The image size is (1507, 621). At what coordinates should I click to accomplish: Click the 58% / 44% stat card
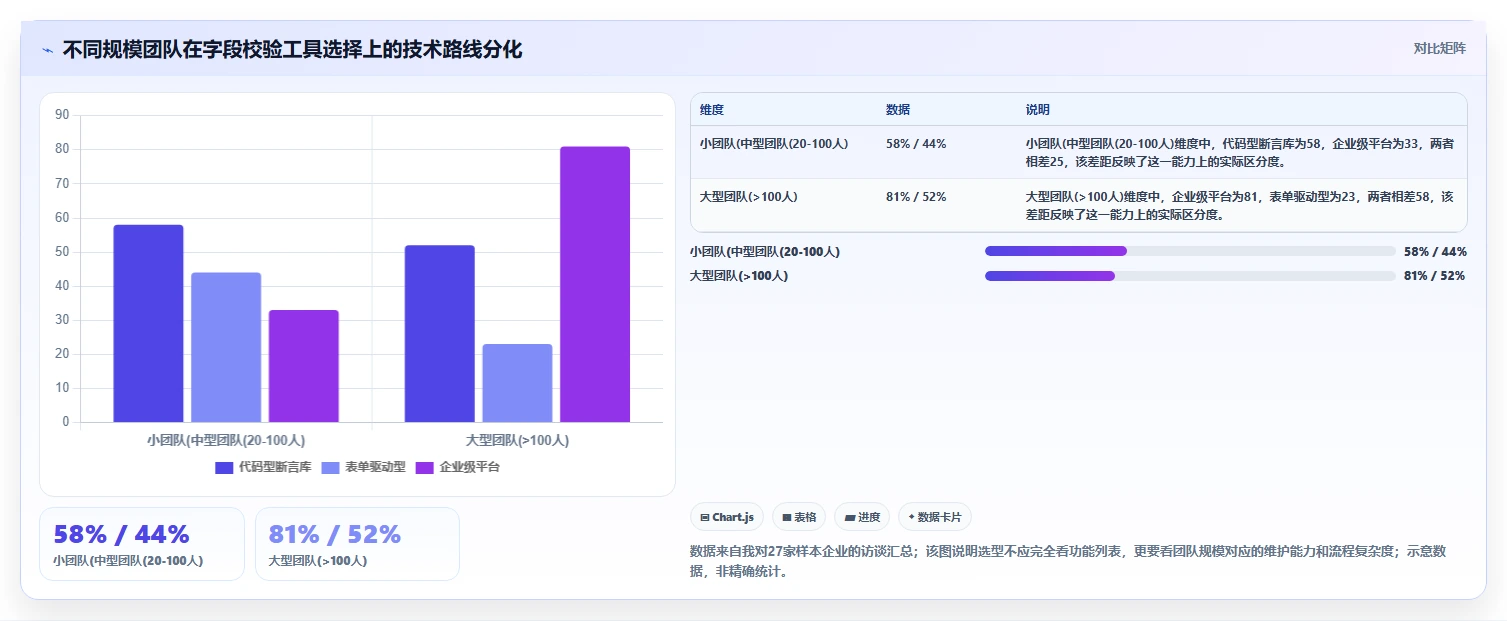tap(142, 544)
